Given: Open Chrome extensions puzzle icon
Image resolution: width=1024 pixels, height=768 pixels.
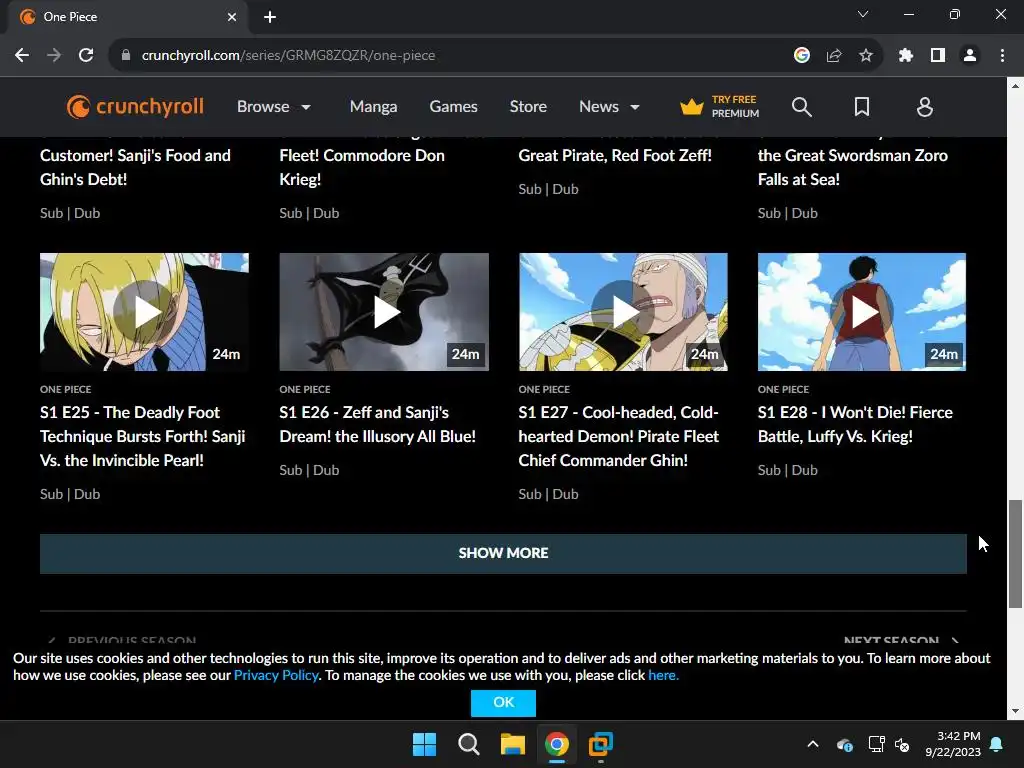Looking at the screenshot, I should (905, 56).
